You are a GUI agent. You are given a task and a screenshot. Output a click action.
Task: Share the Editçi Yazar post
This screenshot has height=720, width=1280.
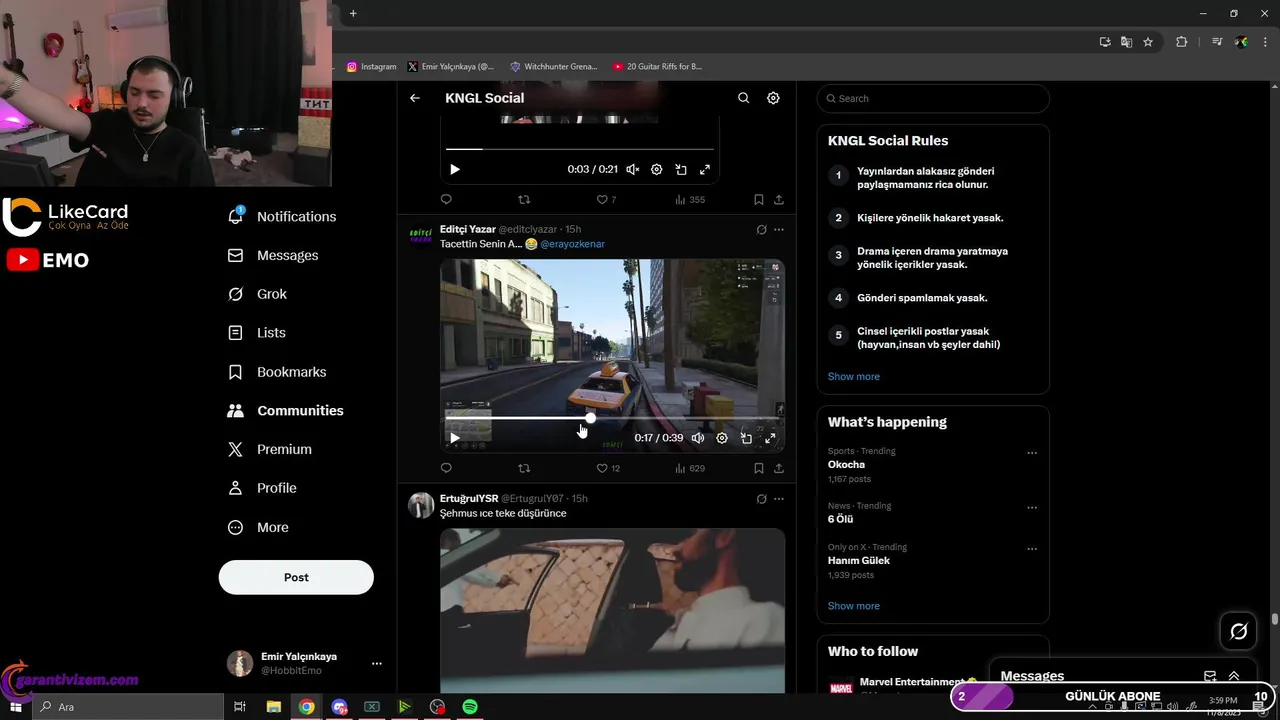[779, 468]
